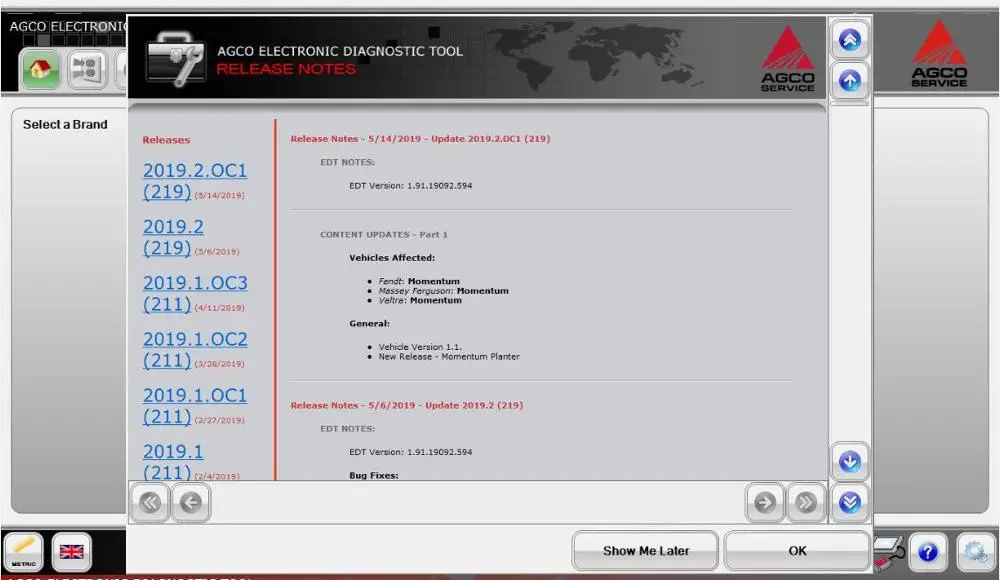Click the (4/11/2019) date text
Viewport: 1000px width, 580px height.
point(219,308)
